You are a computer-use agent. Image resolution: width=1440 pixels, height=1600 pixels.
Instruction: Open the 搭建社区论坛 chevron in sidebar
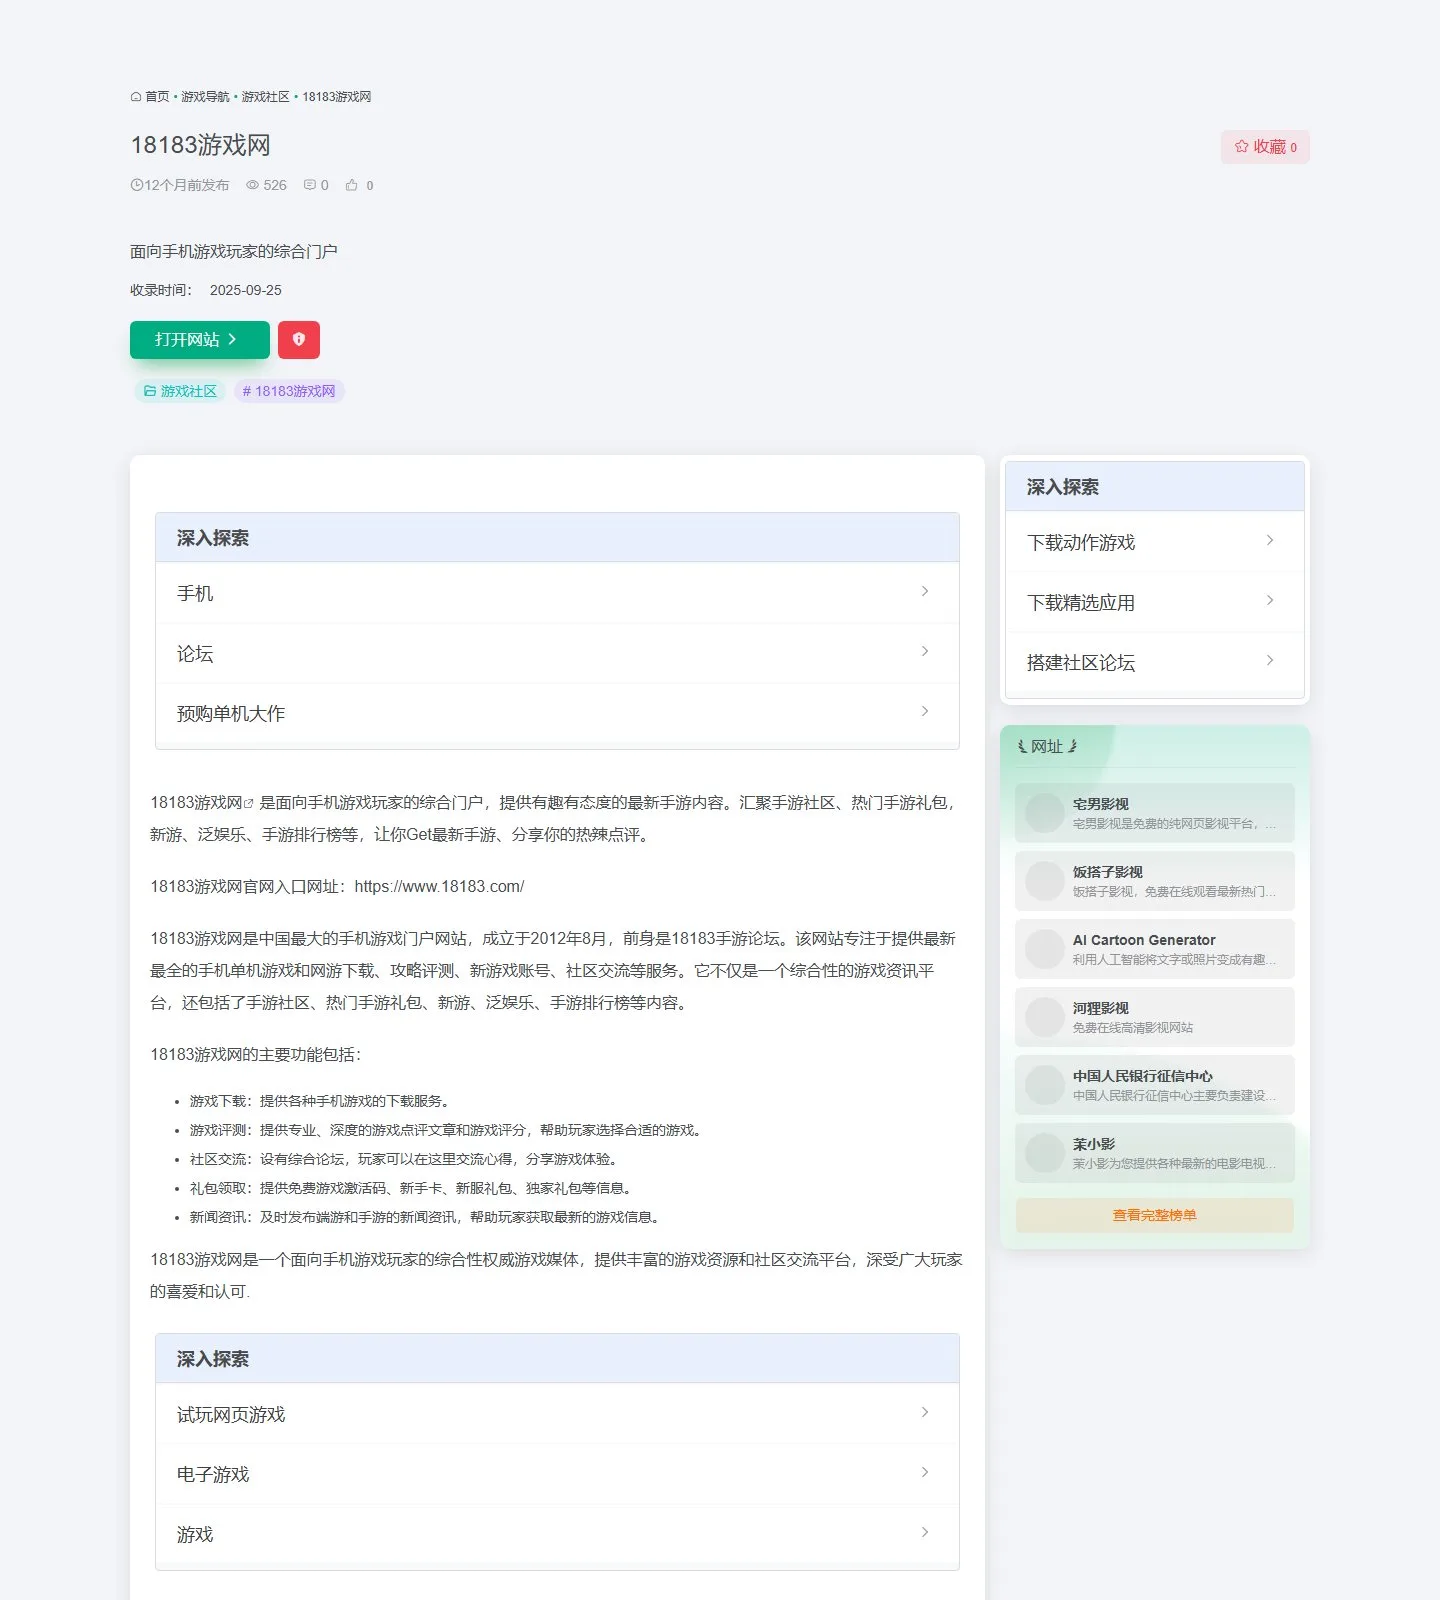pyautogui.click(x=1270, y=660)
